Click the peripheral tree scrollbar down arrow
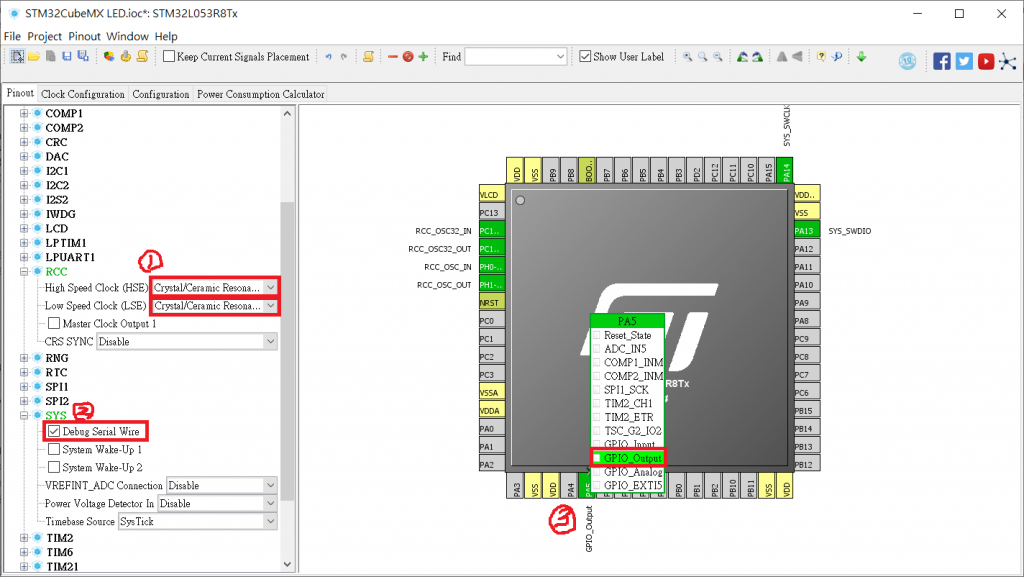This screenshot has width=1024, height=577. (x=287, y=565)
